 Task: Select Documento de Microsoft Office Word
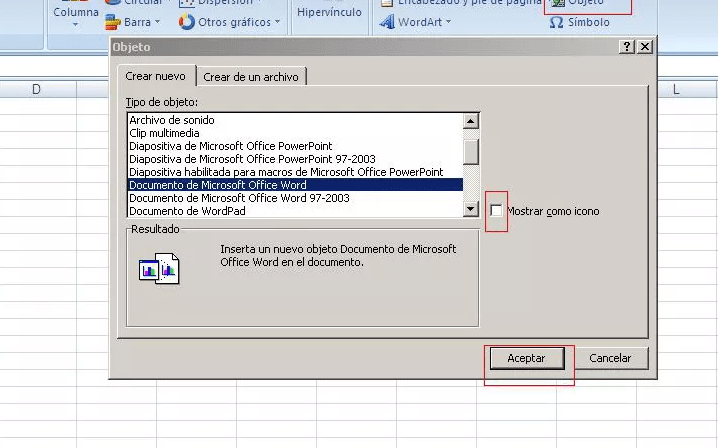(x=295, y=185)
